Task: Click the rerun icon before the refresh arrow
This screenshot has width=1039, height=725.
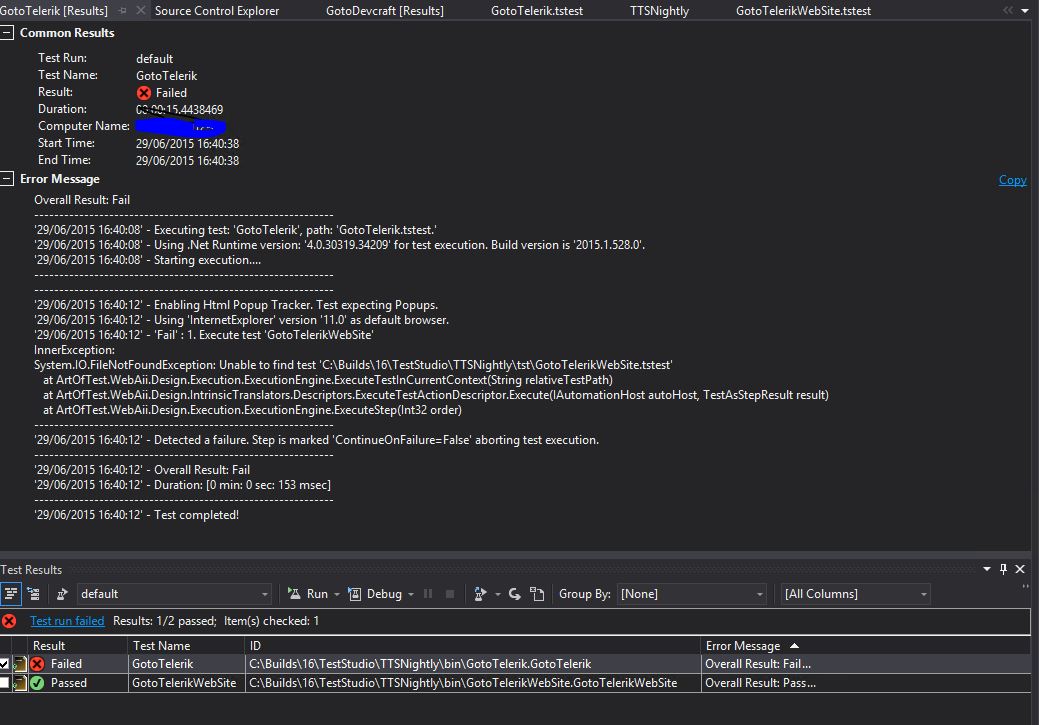Action: coord(480,594)
